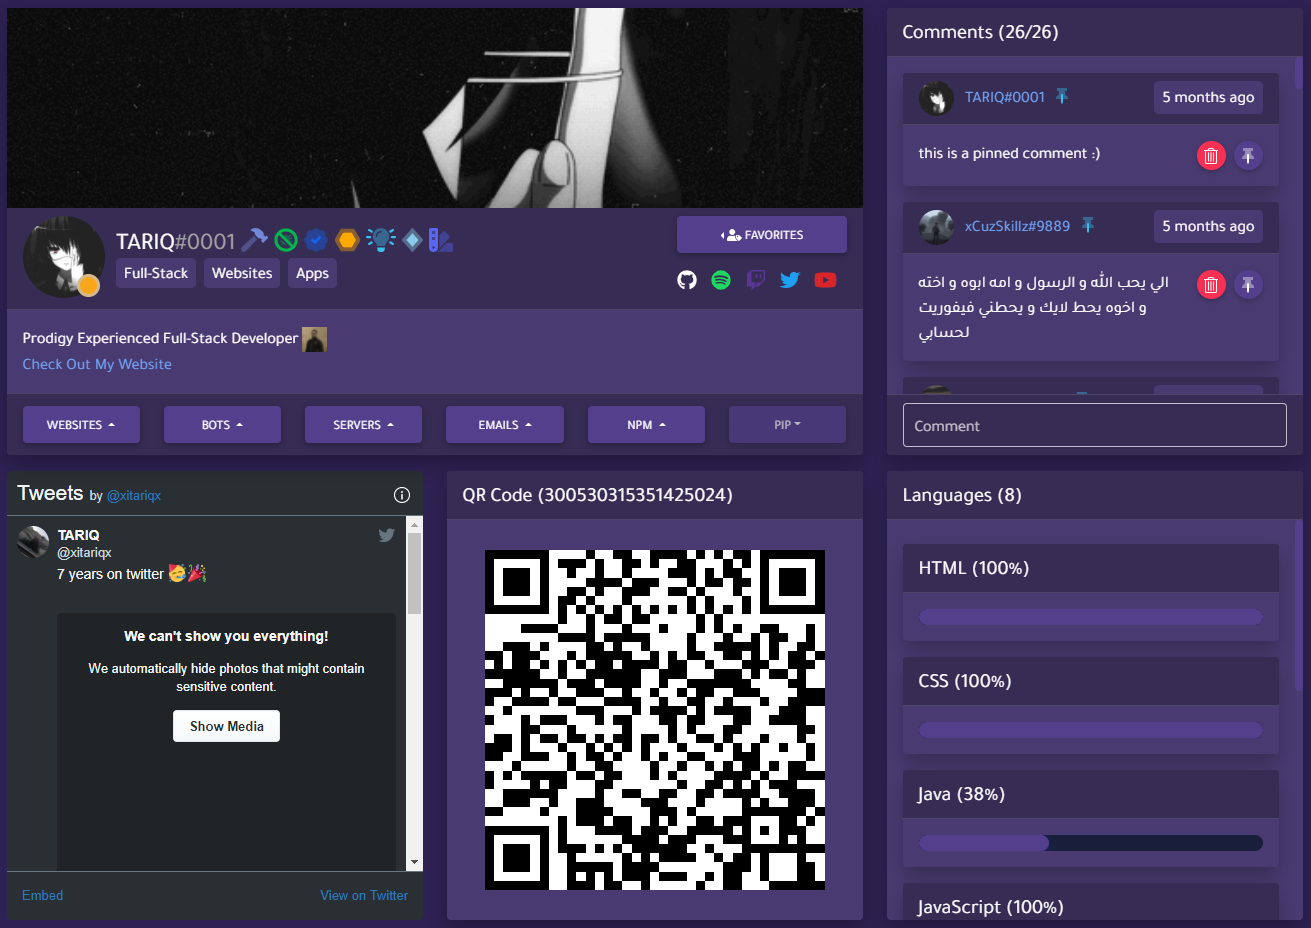Expand the NPM dropdown
This screenshot has height=928, width=1311.
pyautogui.click(x=646, y=425)
